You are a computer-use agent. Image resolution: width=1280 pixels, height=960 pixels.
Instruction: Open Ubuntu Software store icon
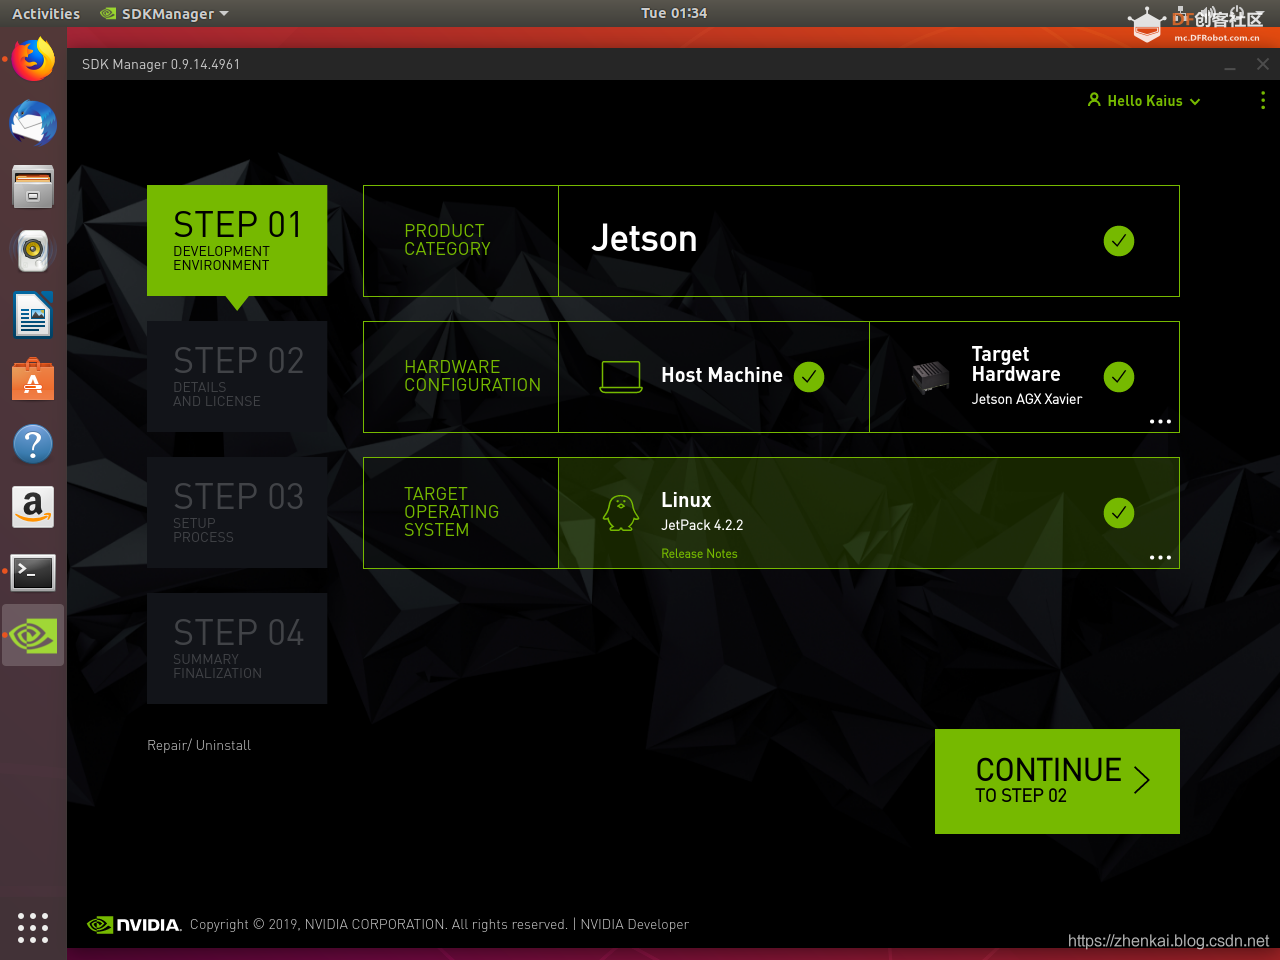(33, 379)
